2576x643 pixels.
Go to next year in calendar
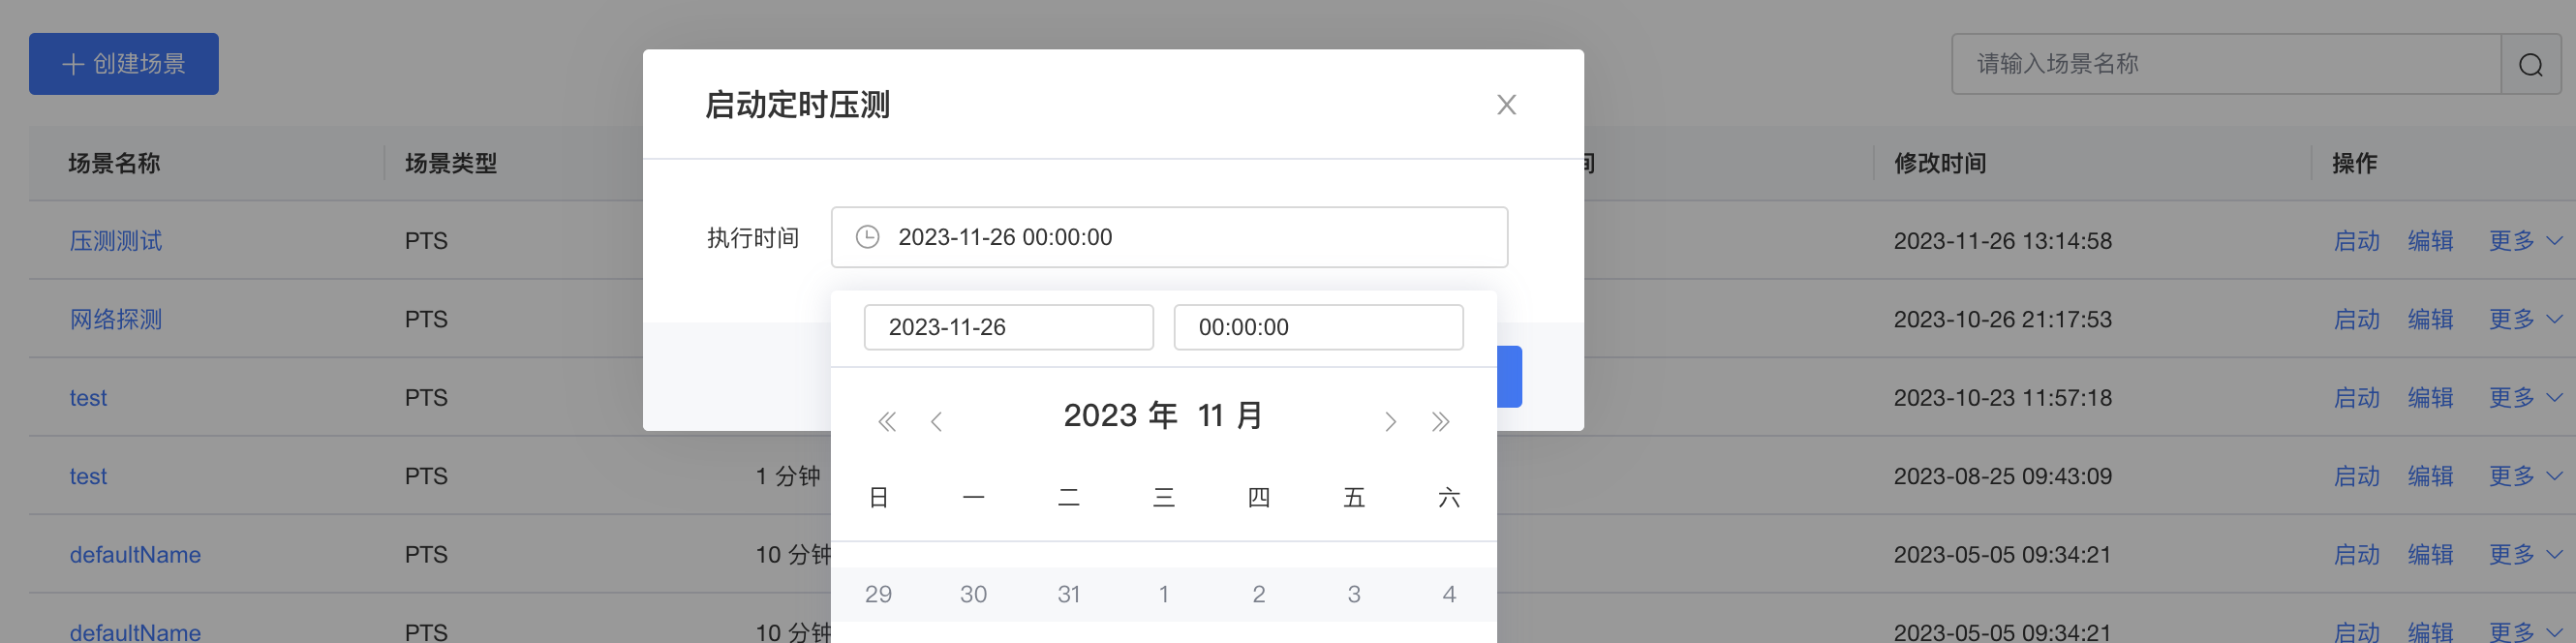point(1440,421)
